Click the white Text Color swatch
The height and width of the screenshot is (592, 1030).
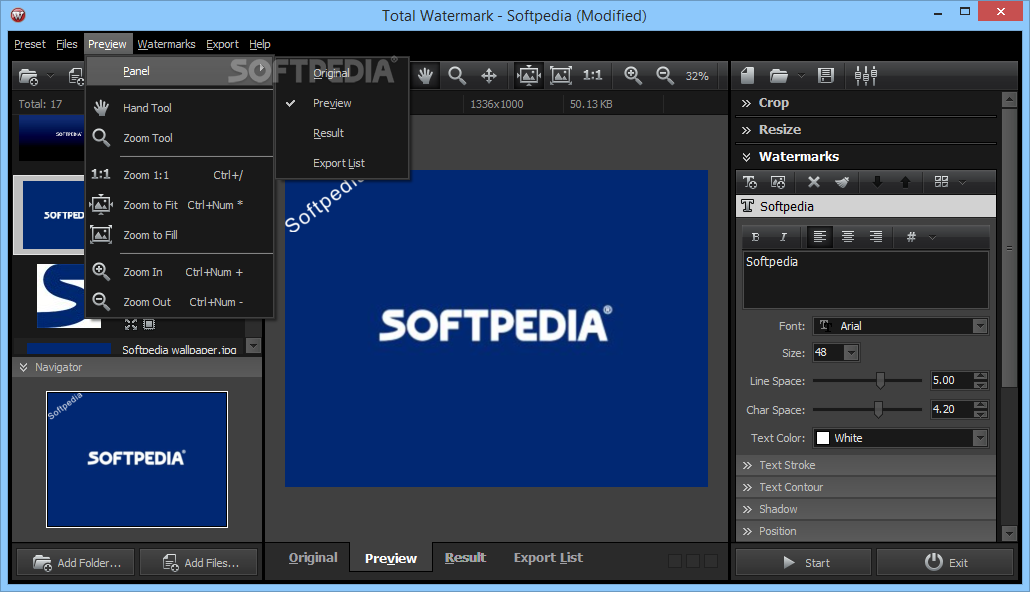tap(822, 438)
